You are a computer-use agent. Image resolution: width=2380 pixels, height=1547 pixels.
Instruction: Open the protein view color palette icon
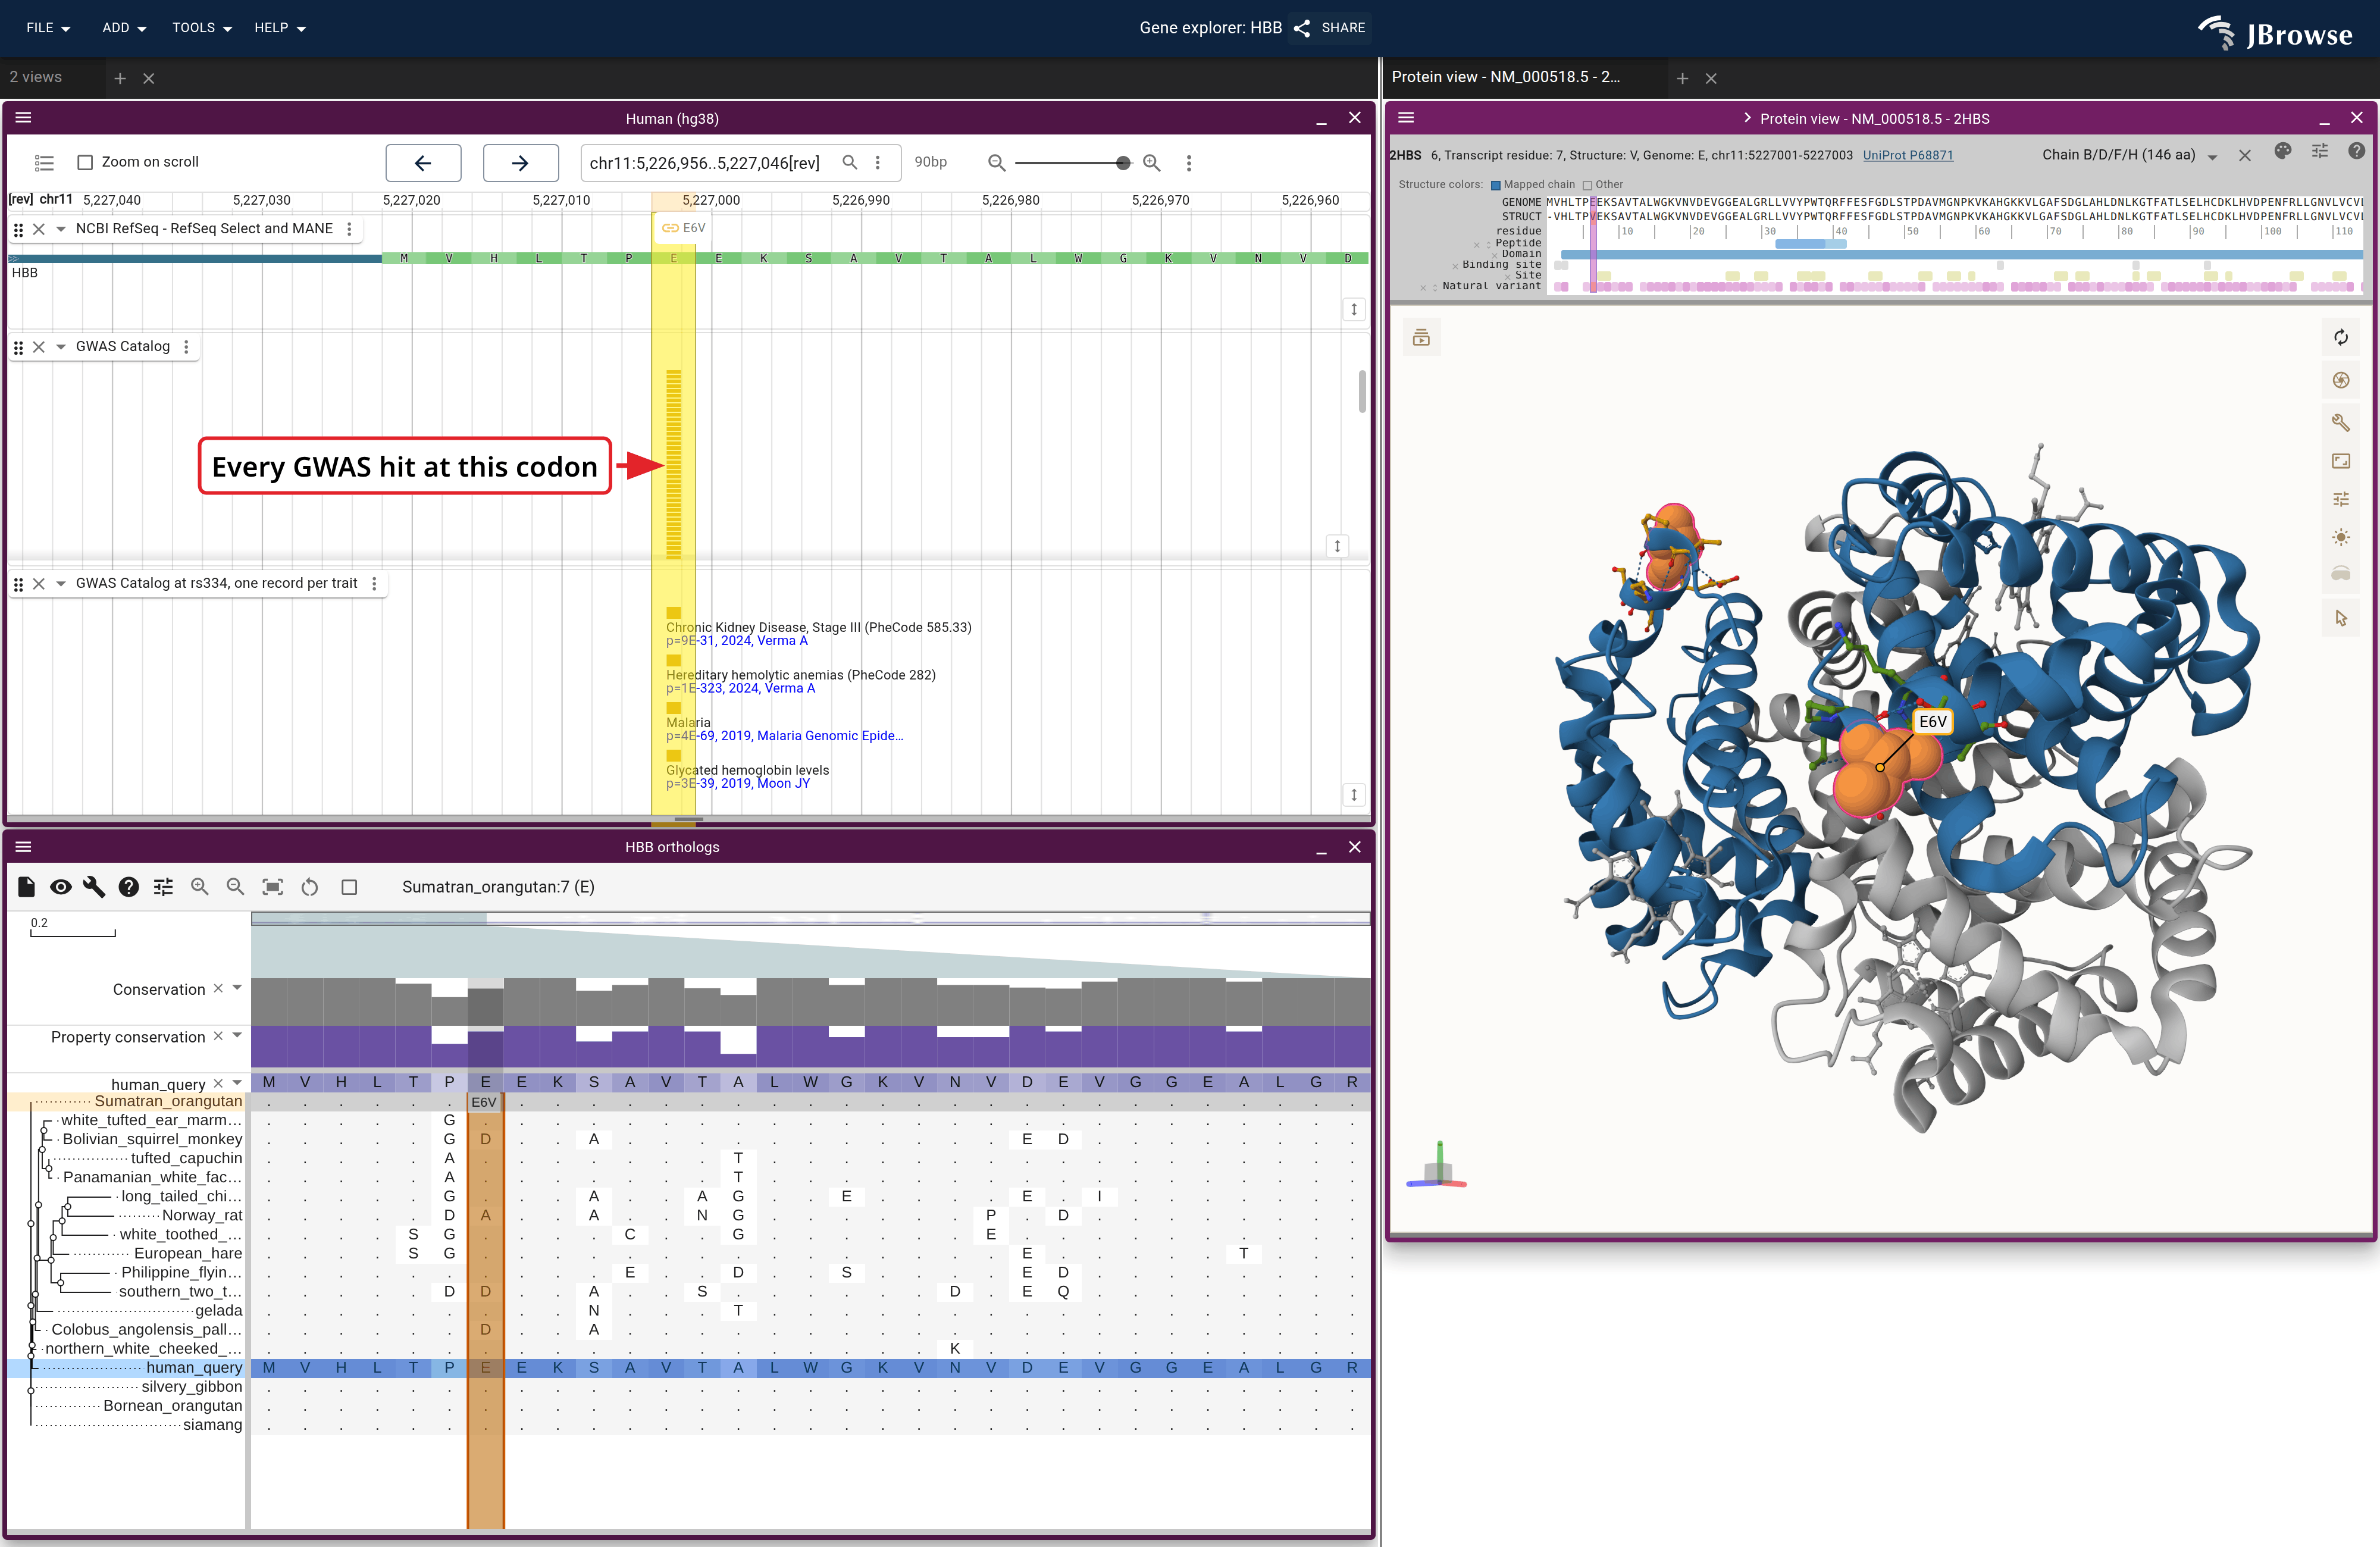(2283, 151)
